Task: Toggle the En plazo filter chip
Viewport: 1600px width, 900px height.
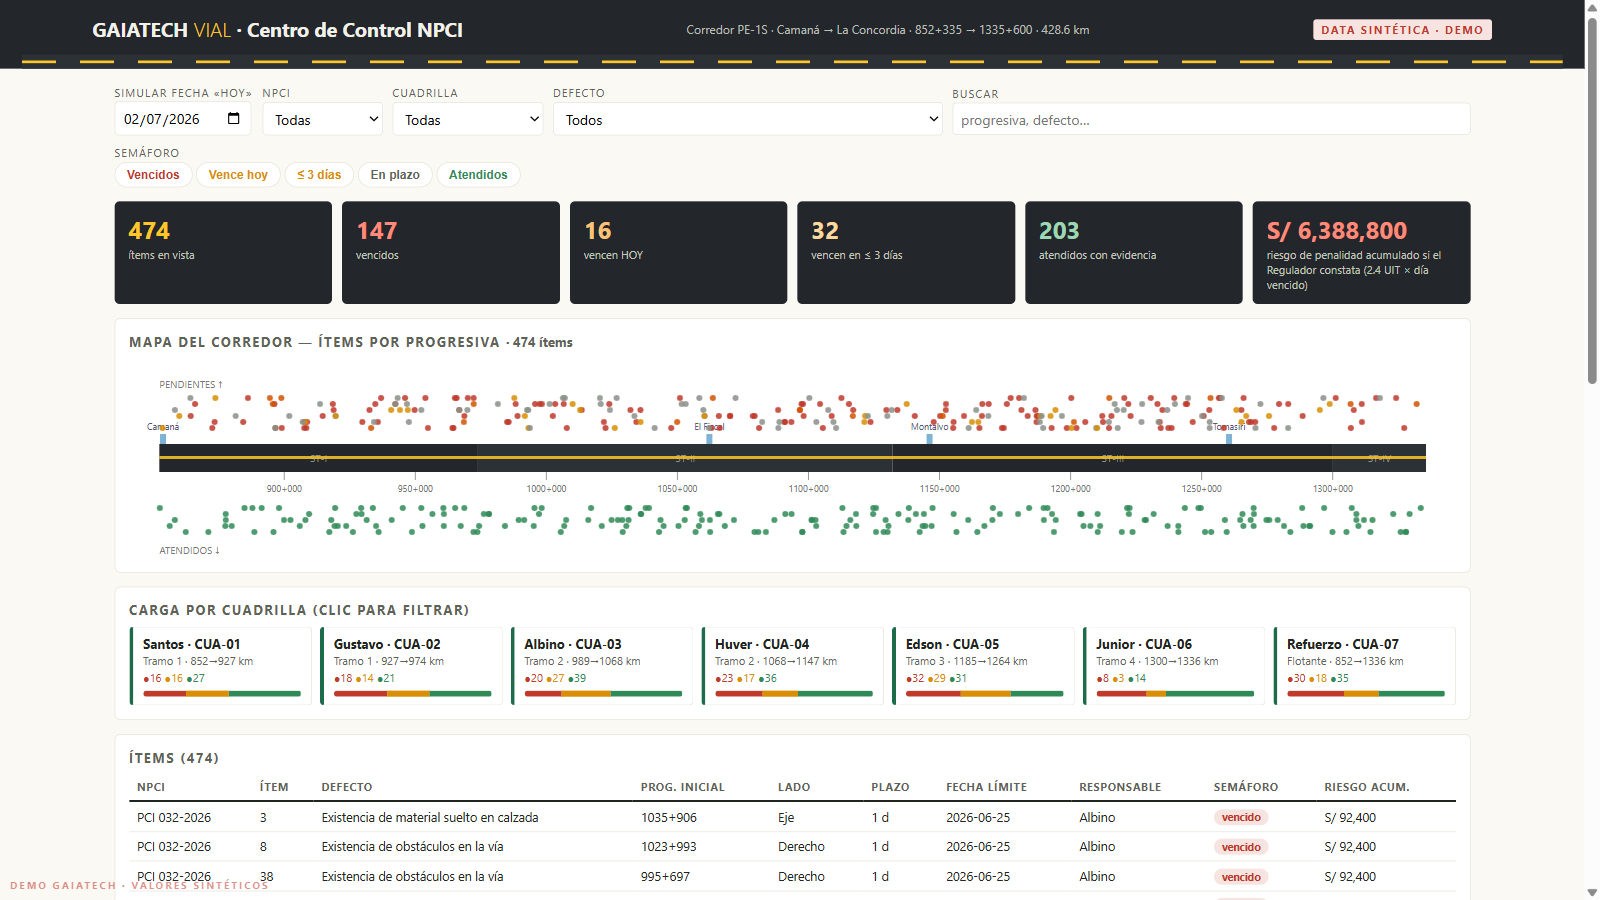Action: 395,175
